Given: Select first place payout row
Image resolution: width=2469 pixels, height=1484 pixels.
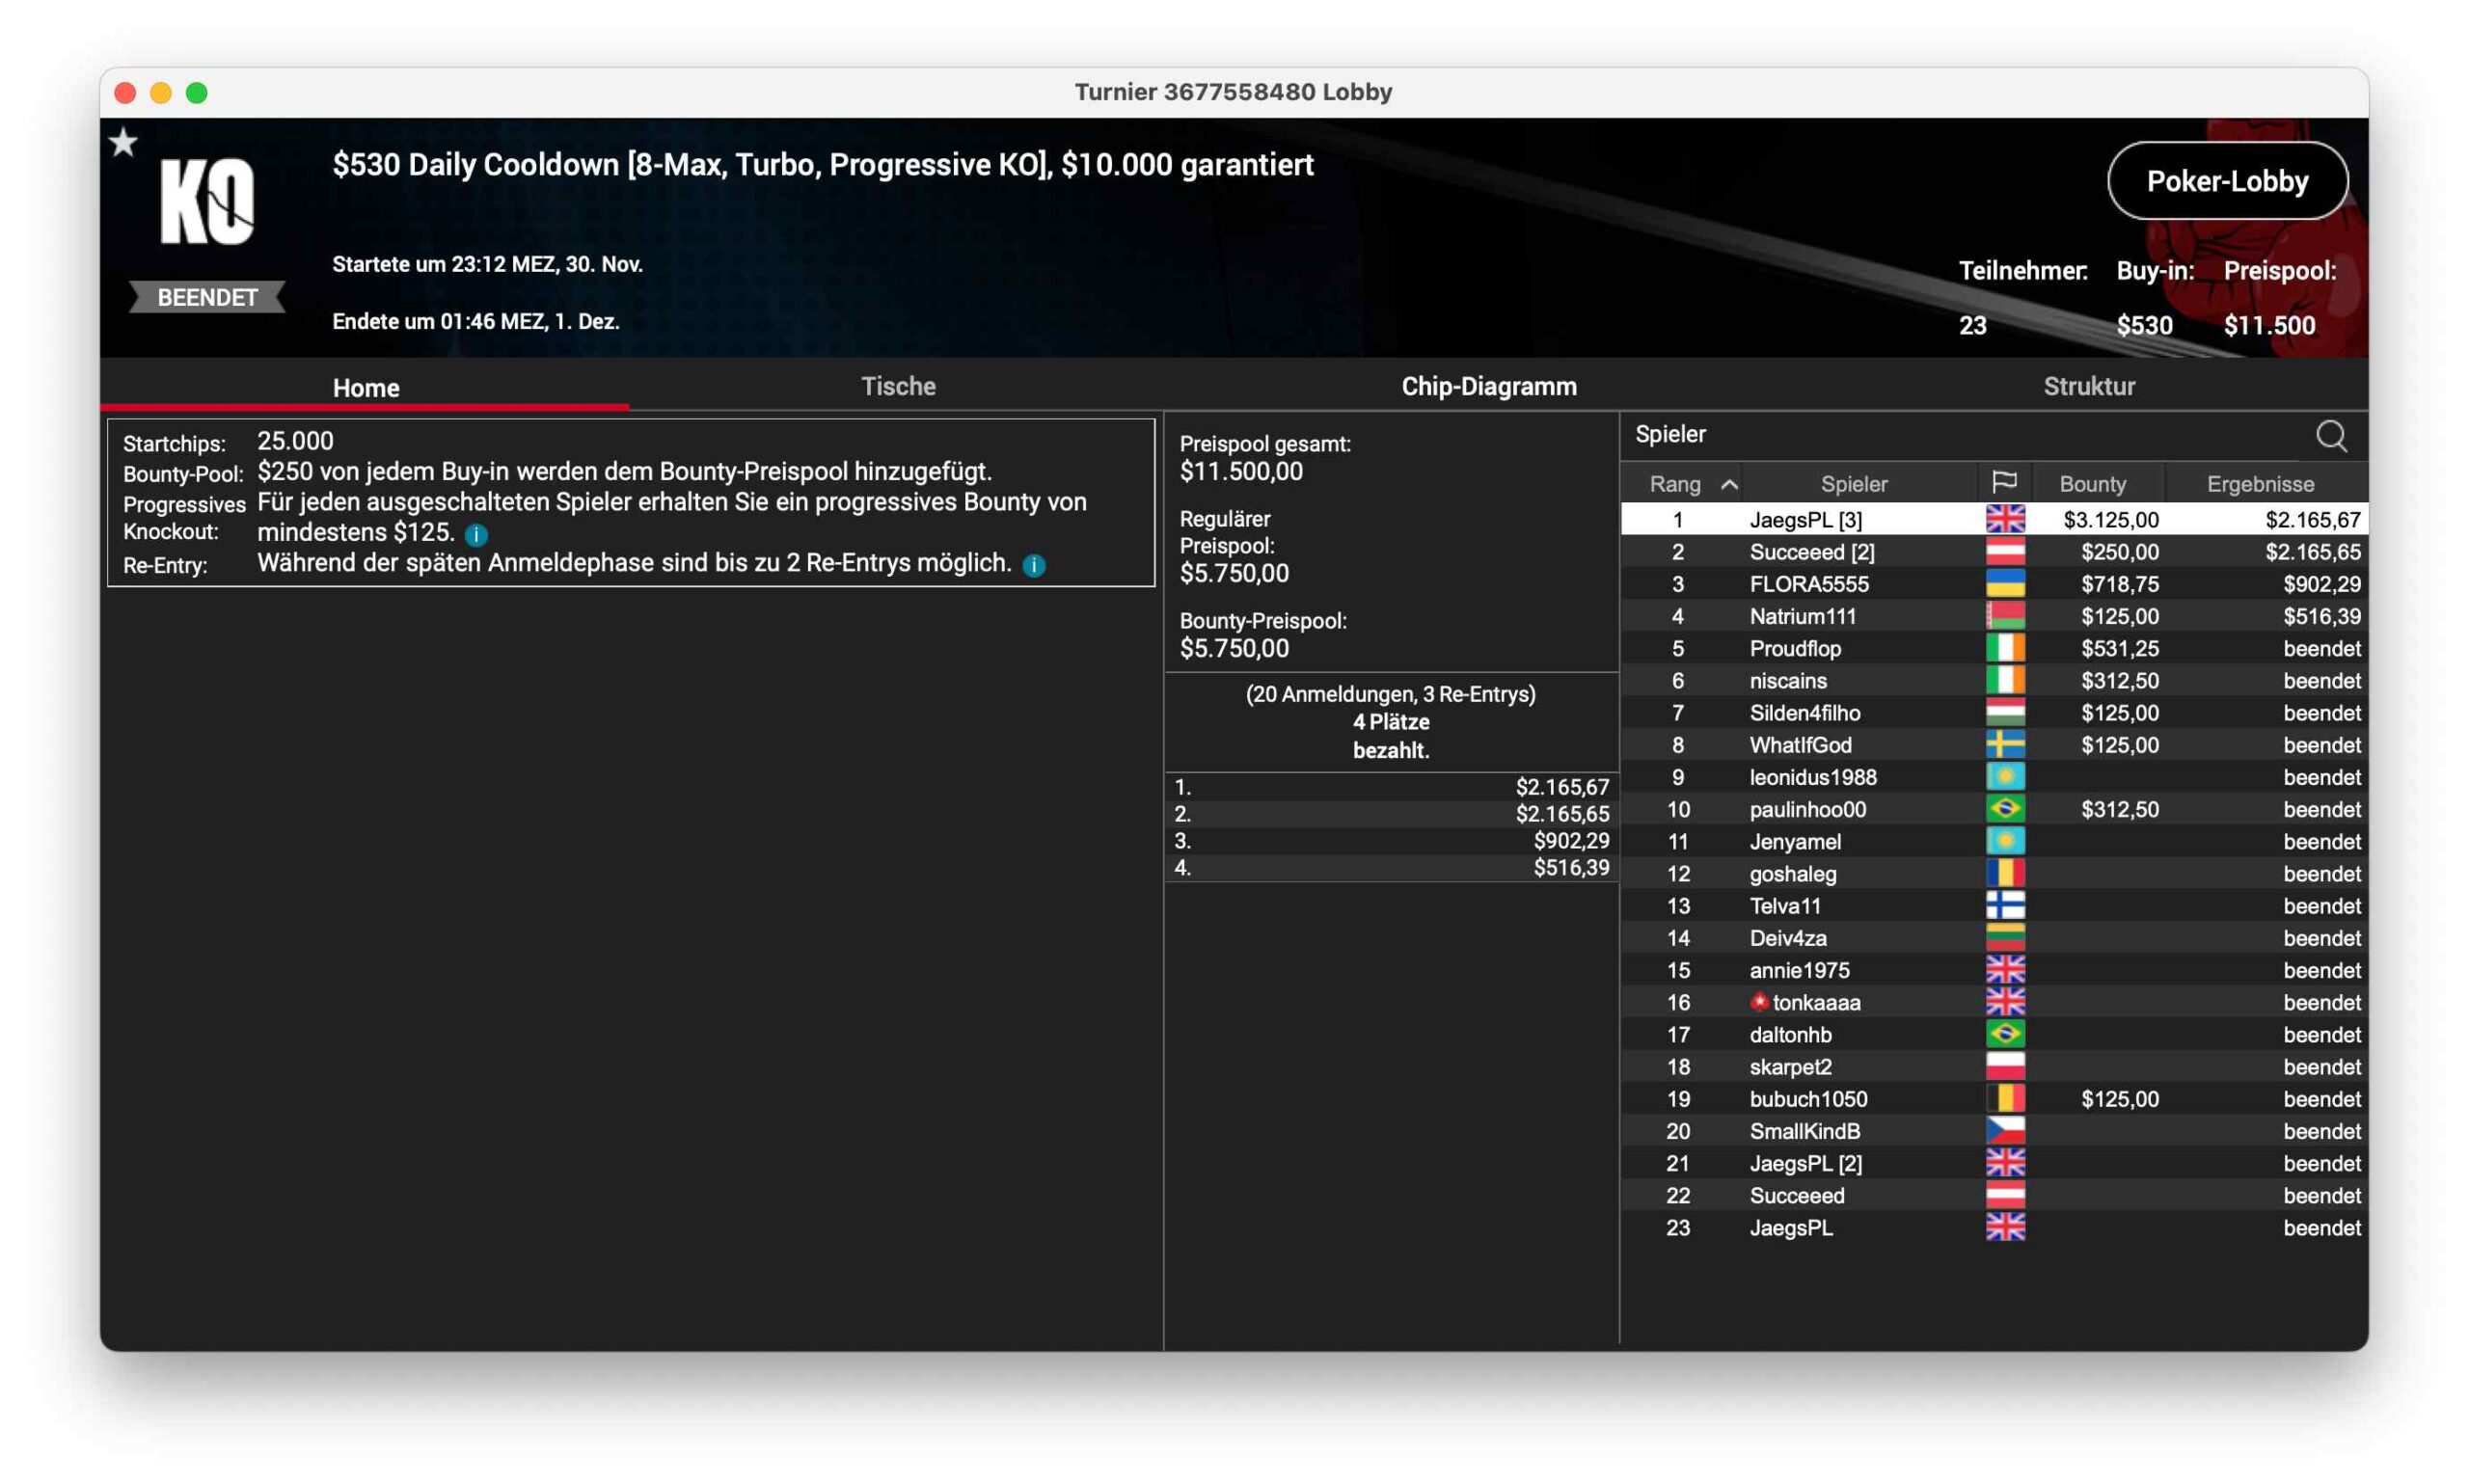Looking at the screenshot, I should (1390, 787).
